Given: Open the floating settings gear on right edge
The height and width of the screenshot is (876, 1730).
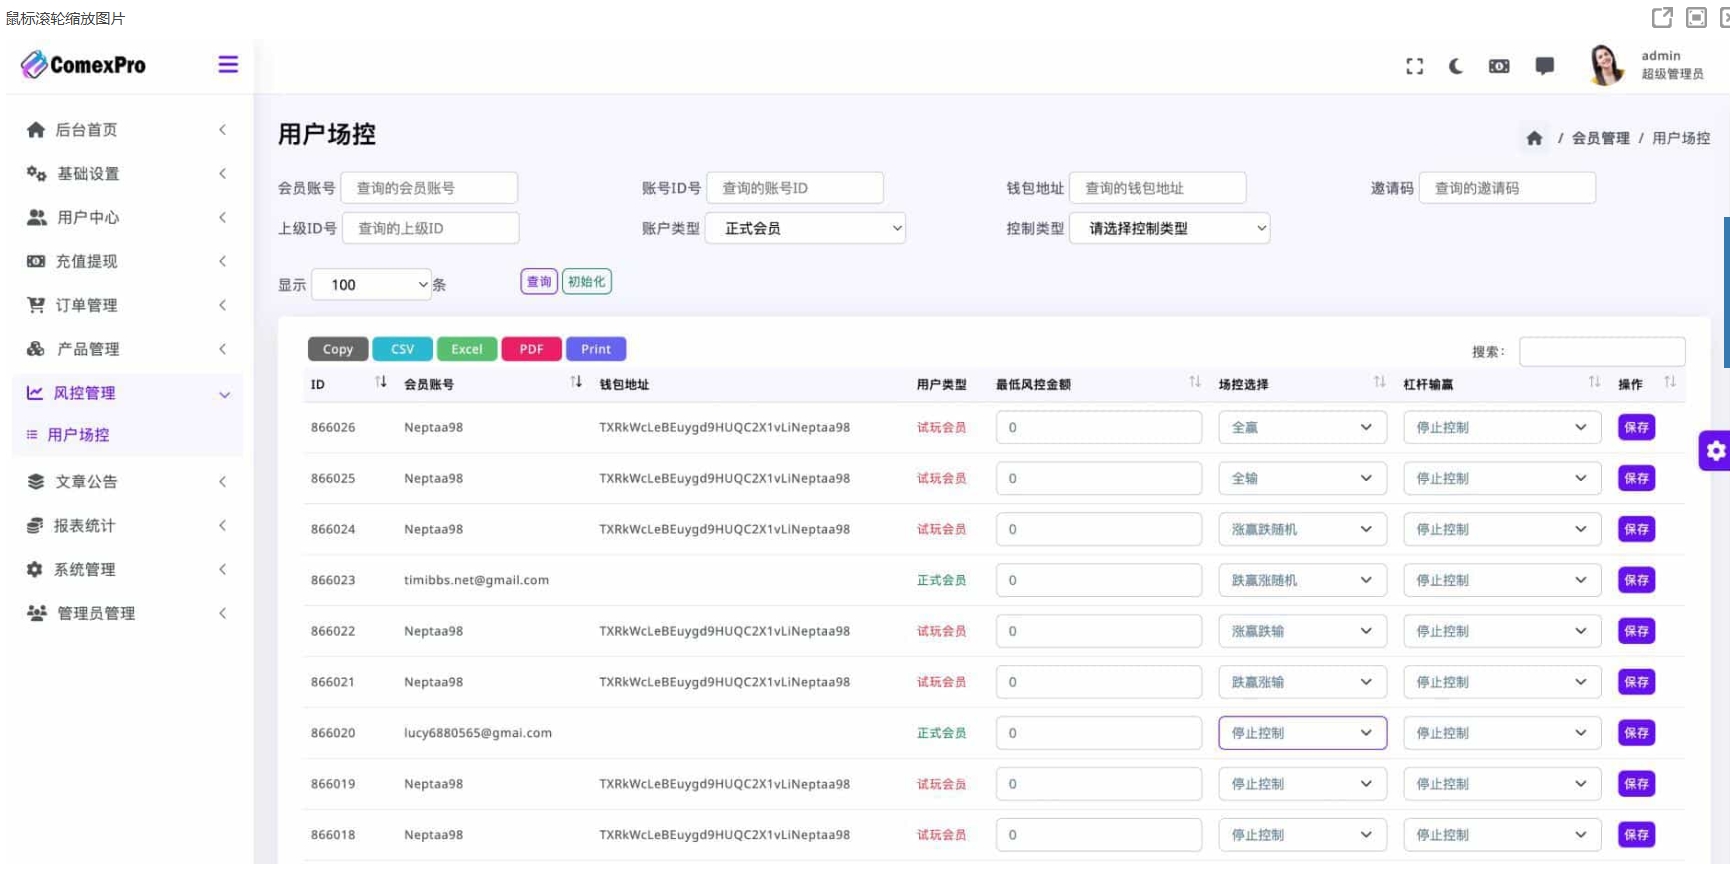Looking at the screenshot, I should (1715, 451).
